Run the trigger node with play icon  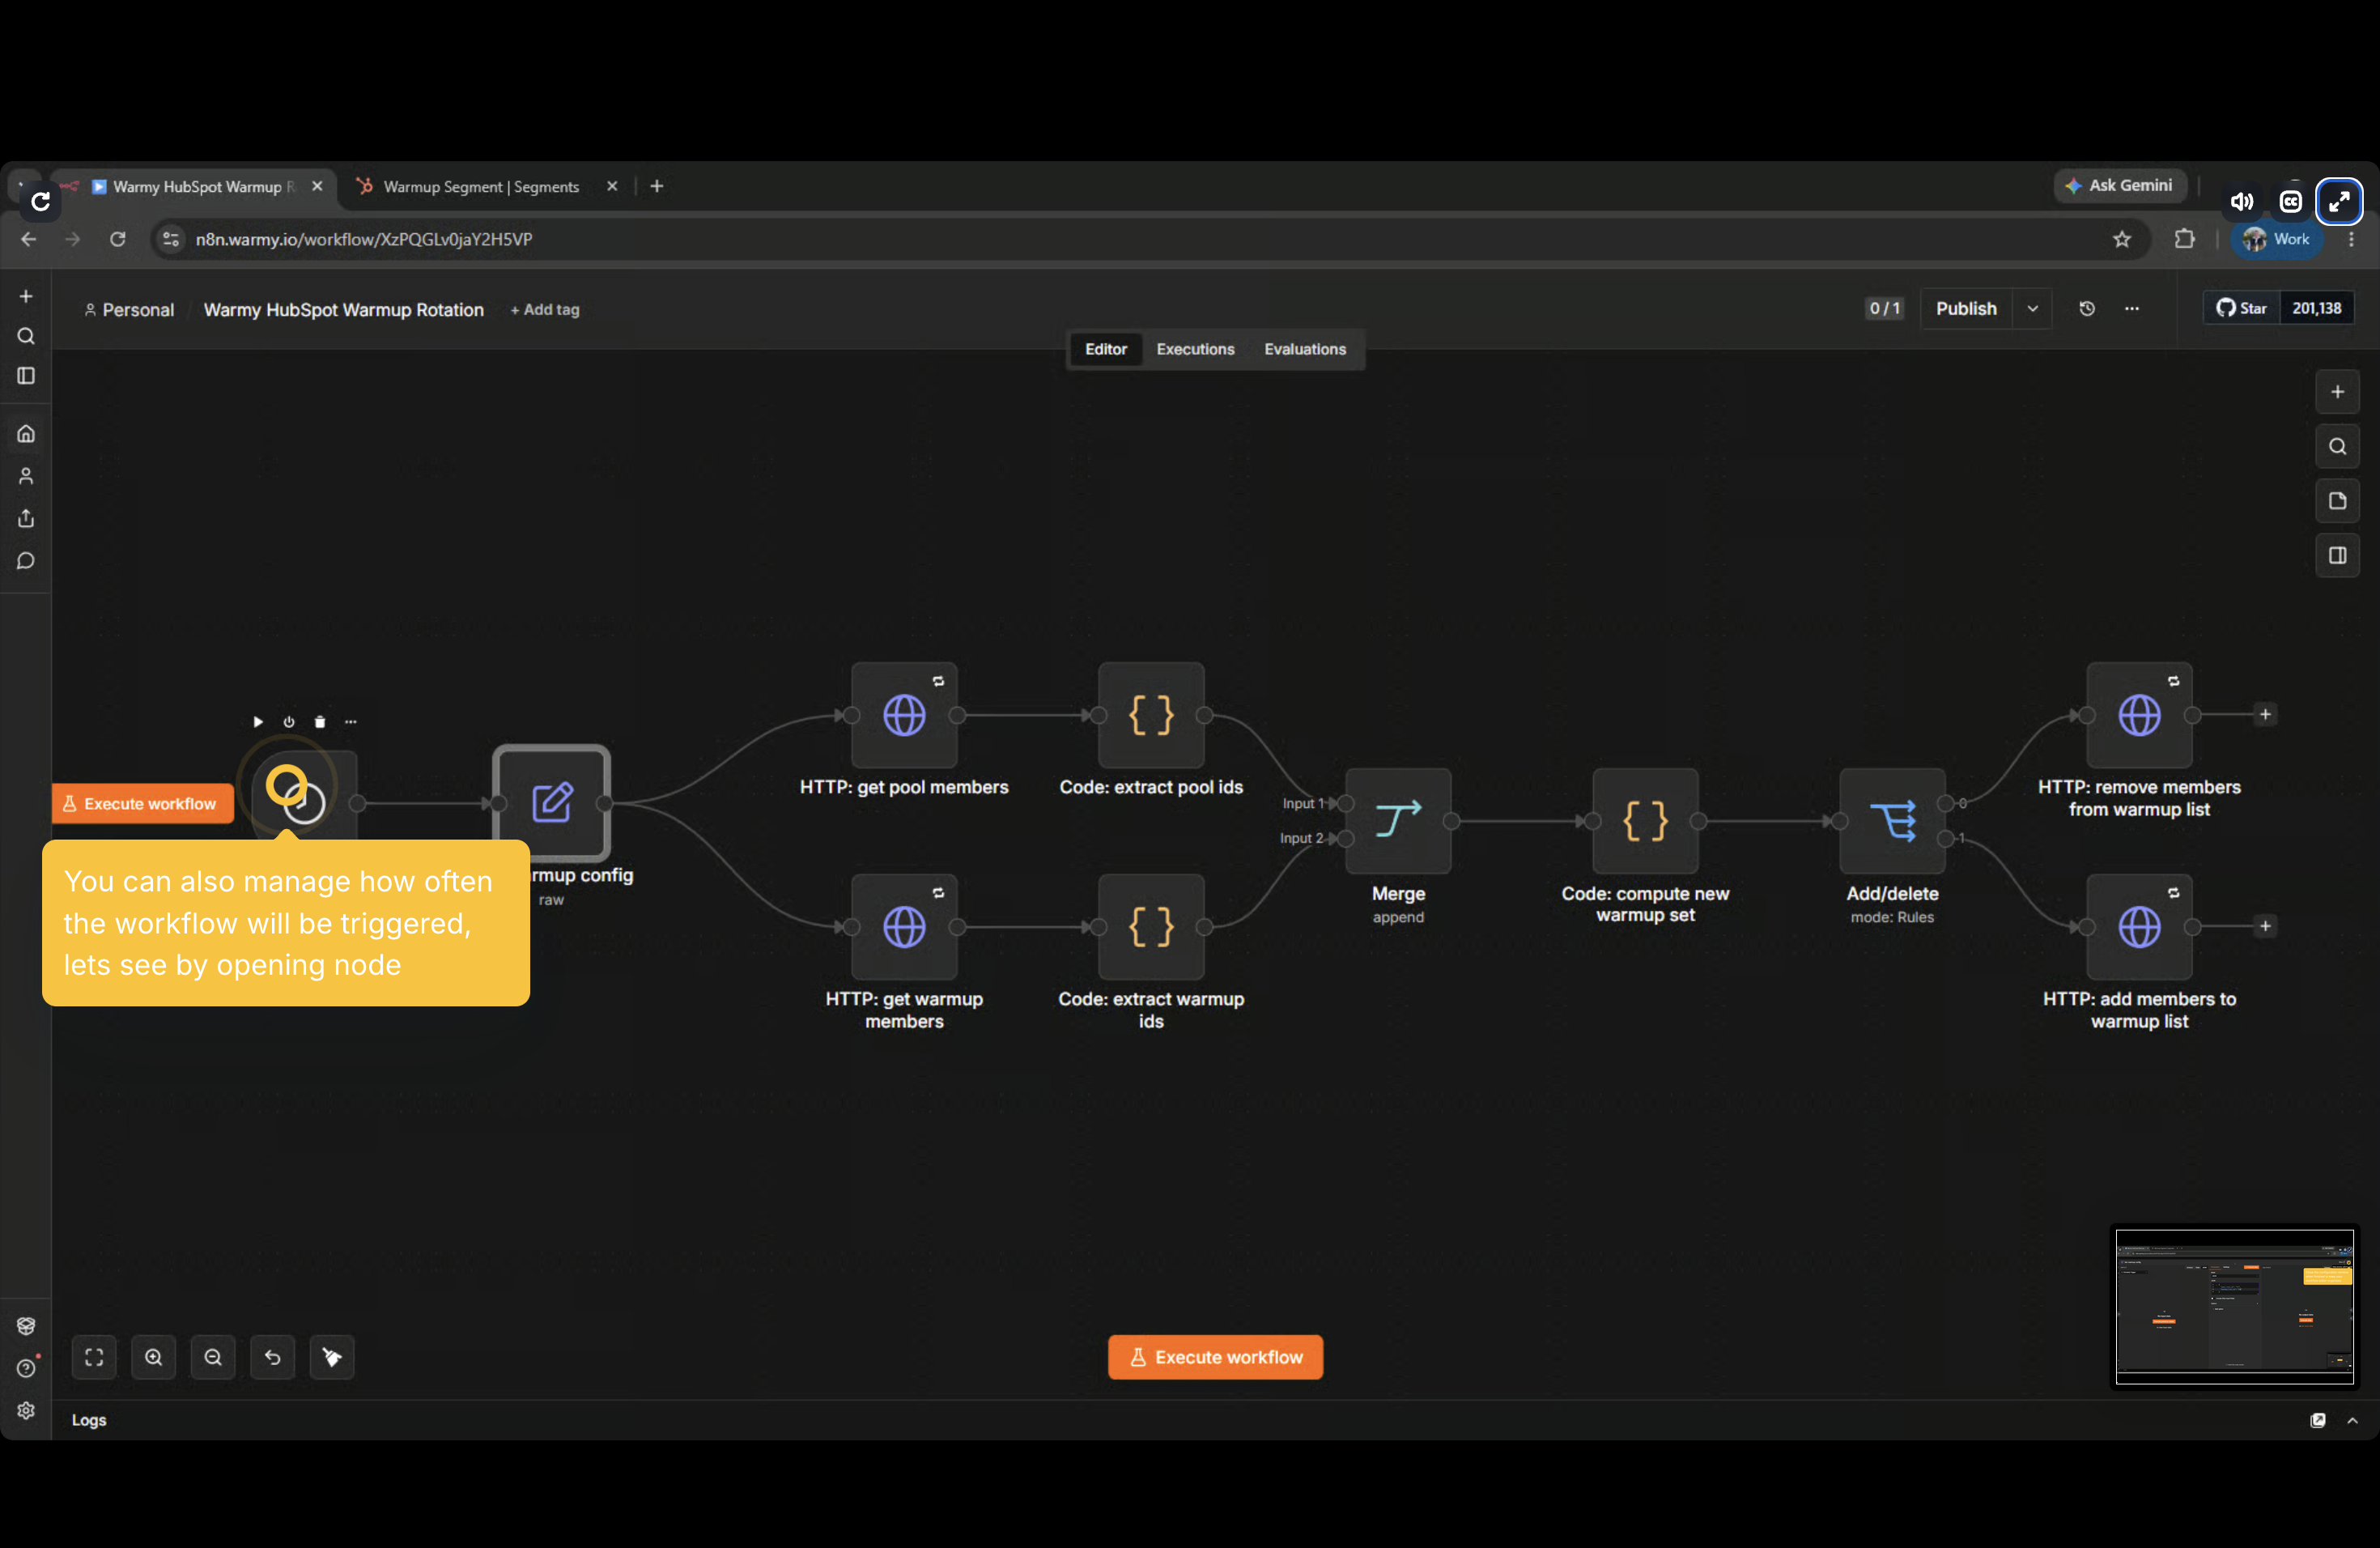point(258,722)
